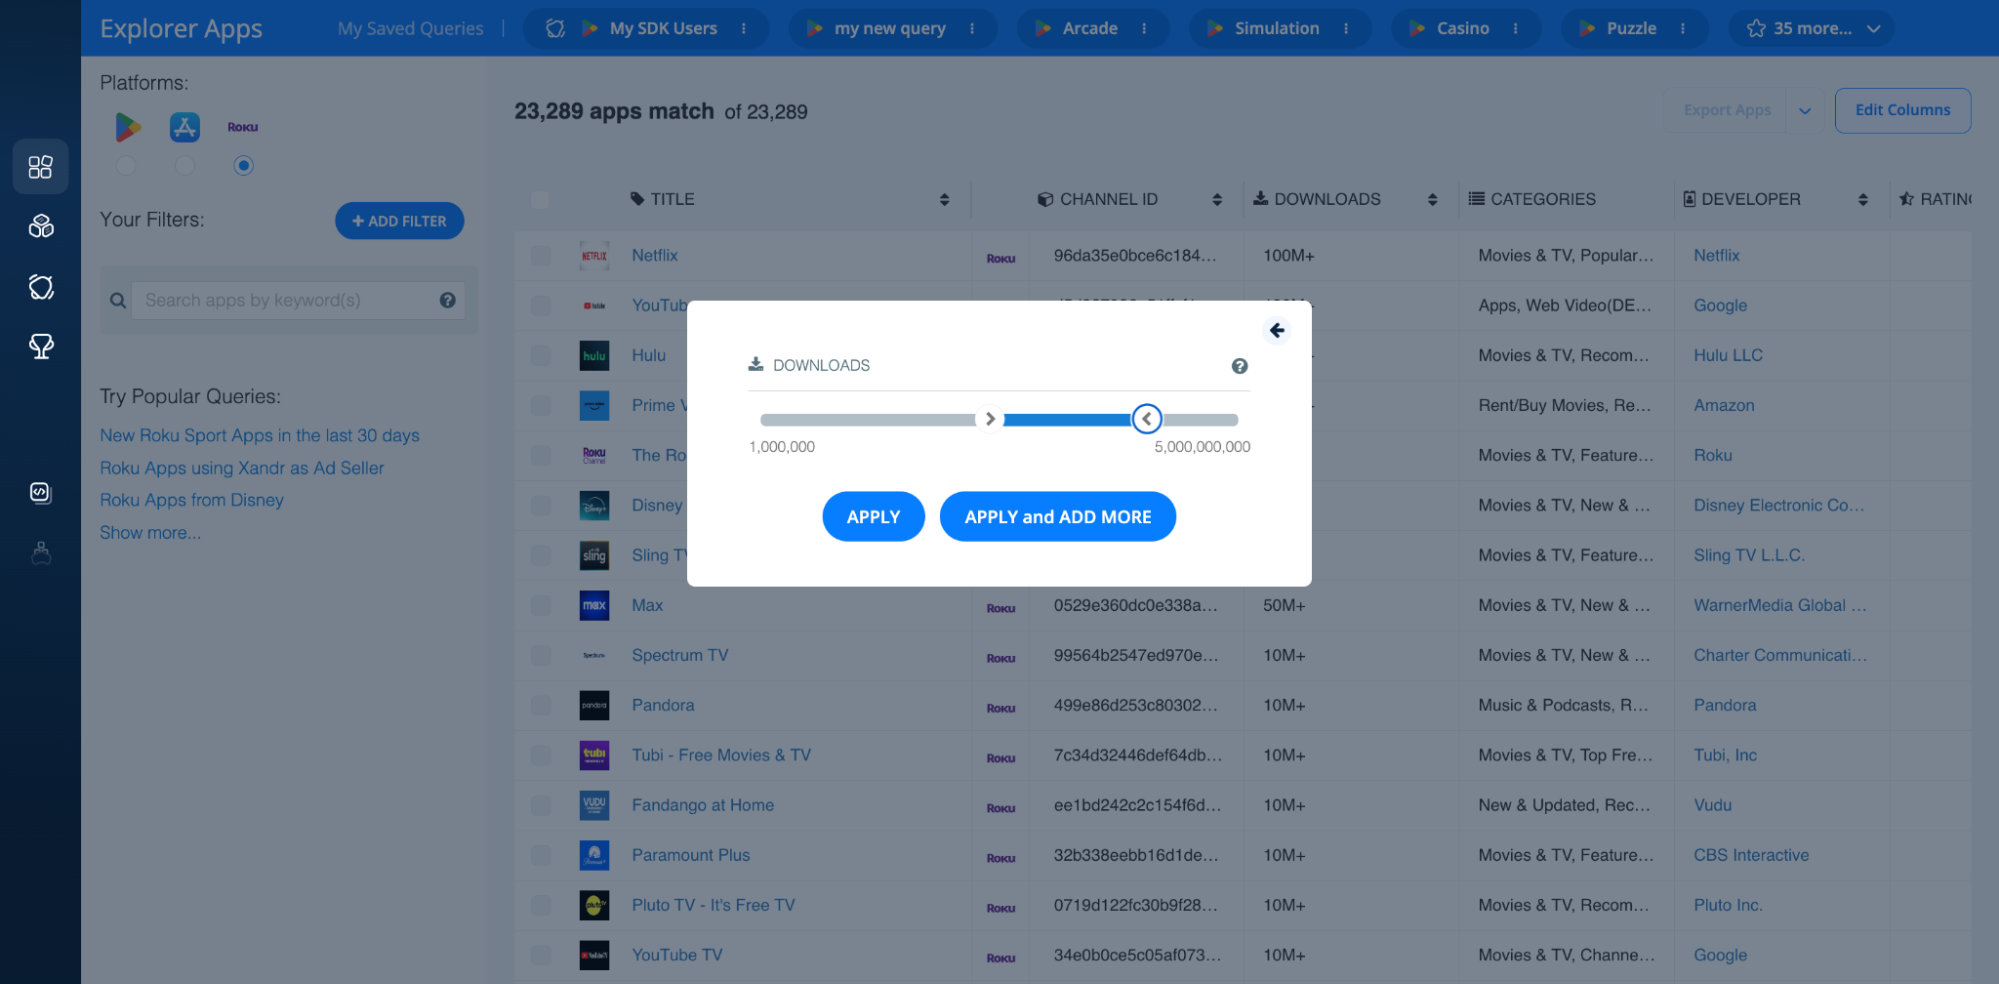Click the Roku platform logo

click(x=243, y=127)
